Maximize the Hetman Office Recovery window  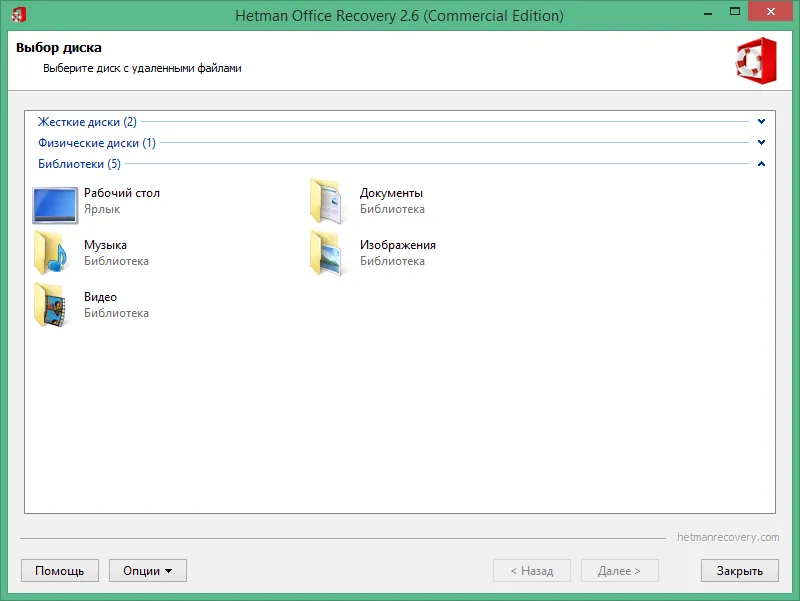pos(735,11)
